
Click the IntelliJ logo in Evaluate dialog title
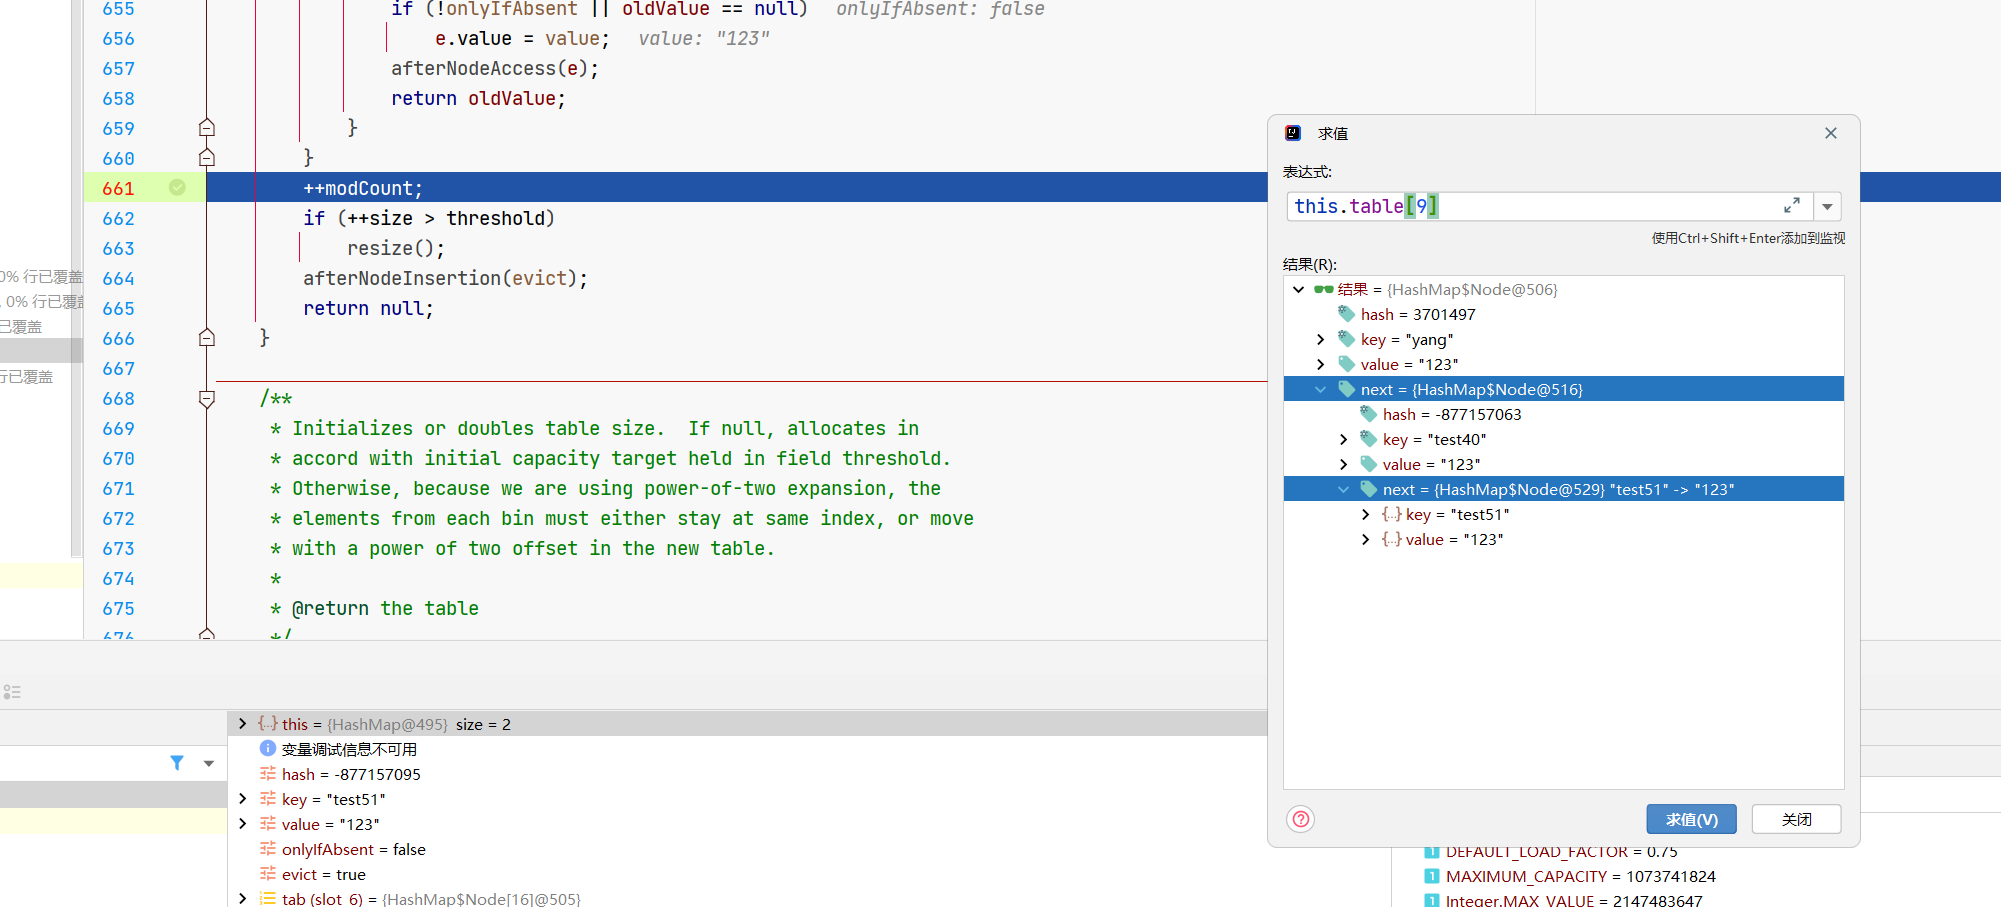1293,133
